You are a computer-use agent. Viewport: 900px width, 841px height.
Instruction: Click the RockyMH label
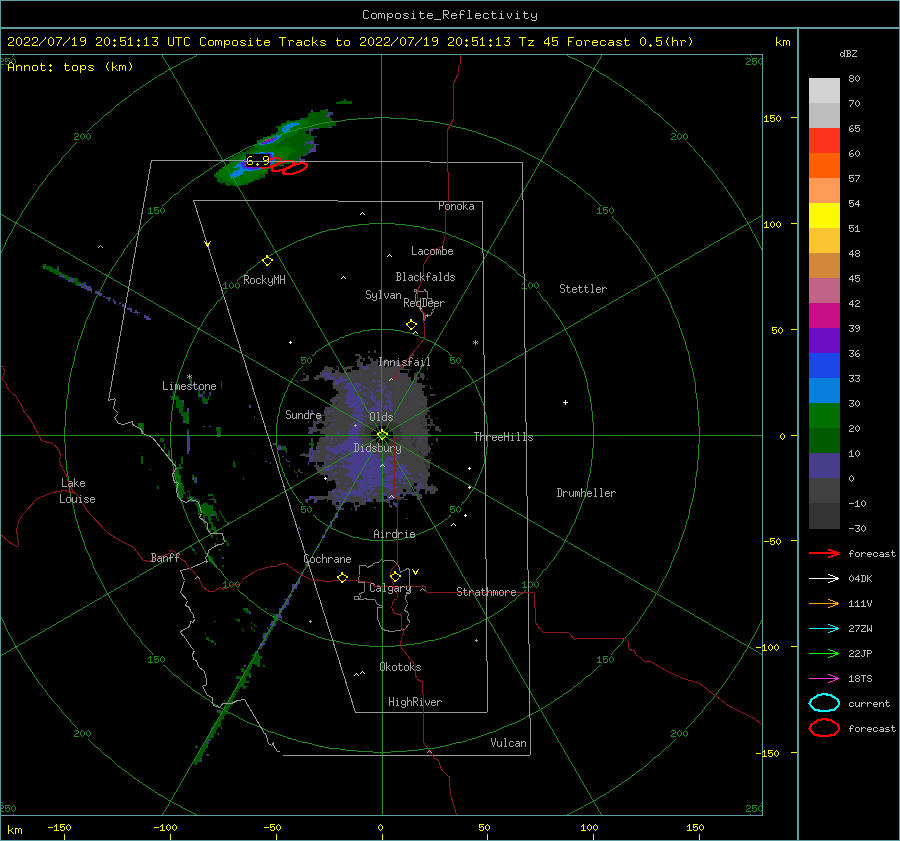click(x=264, y=280)
